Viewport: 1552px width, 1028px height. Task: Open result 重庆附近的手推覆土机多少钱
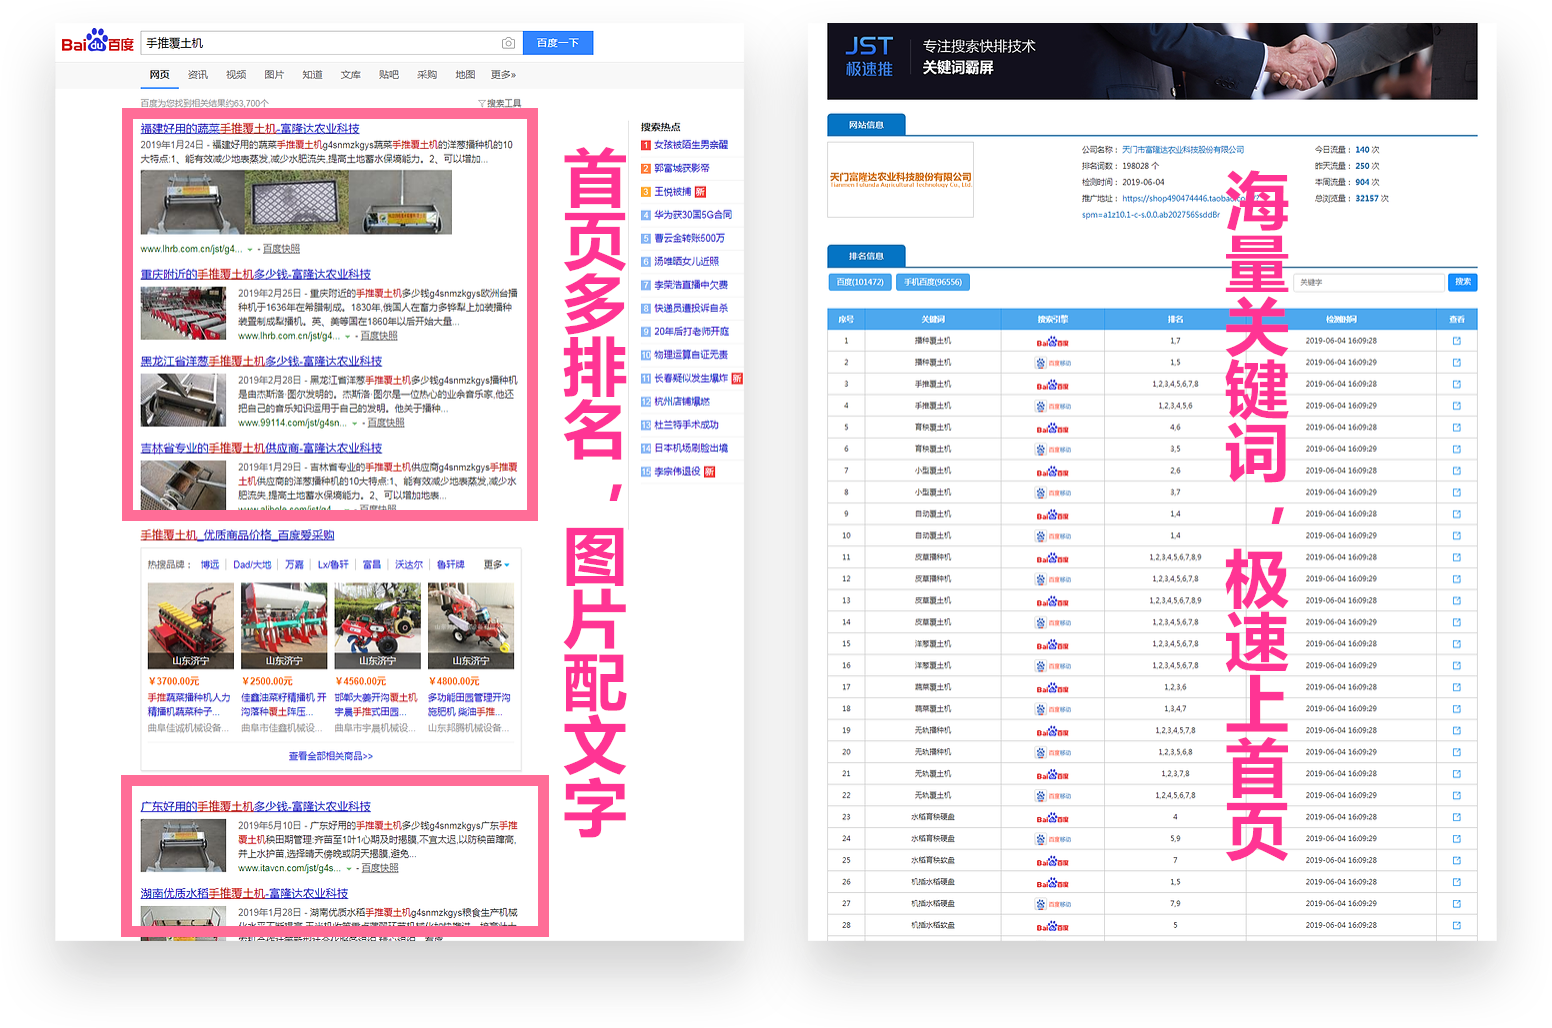point(255,274)
